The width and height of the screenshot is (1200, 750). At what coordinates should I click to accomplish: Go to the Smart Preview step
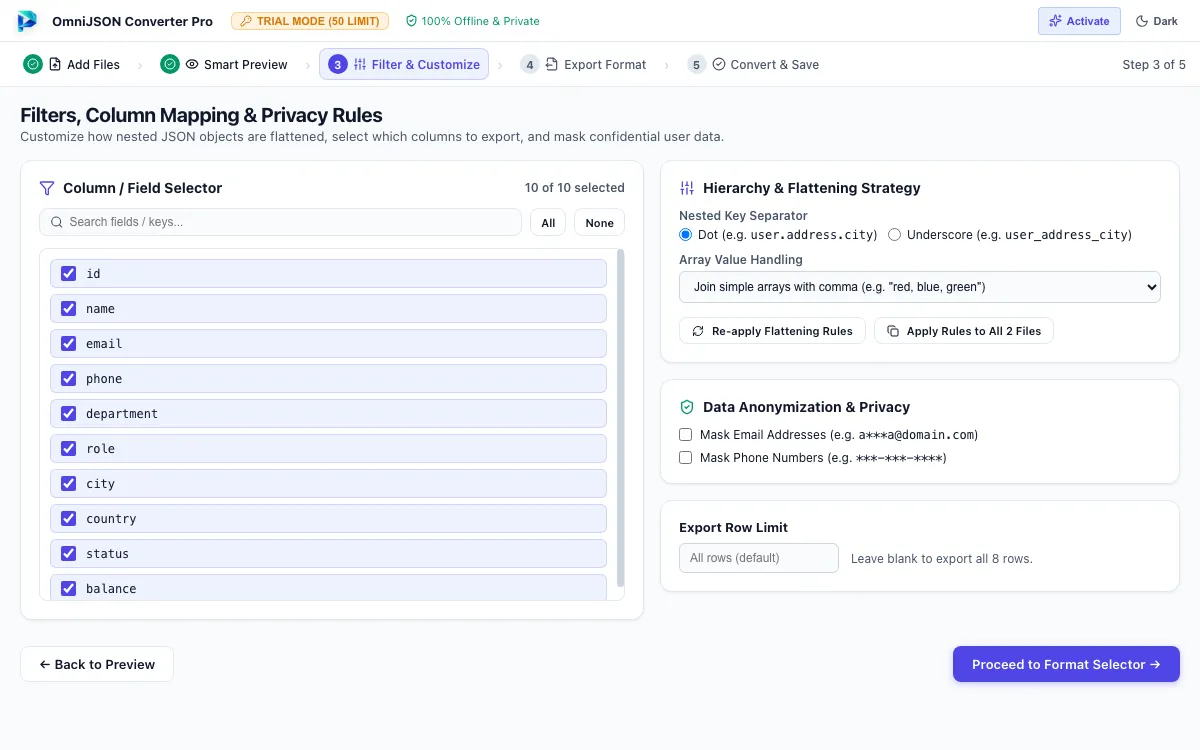pos(224,64)
